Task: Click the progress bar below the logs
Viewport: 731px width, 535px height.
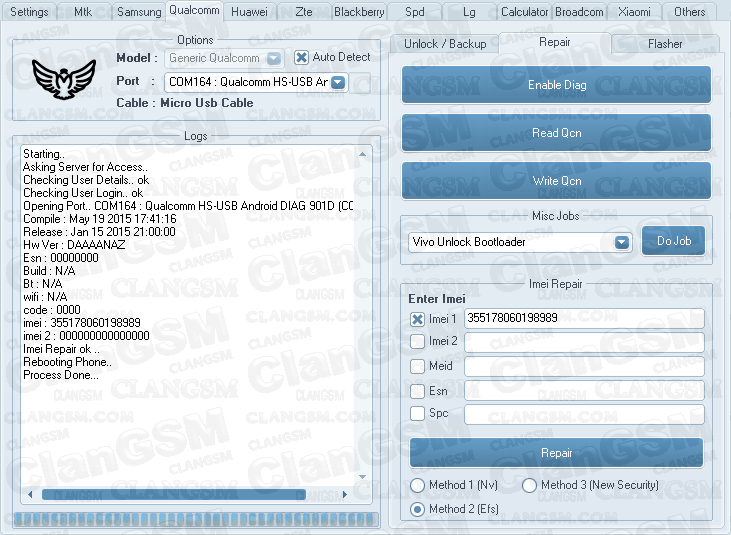Action: click(x=196, y=519)
